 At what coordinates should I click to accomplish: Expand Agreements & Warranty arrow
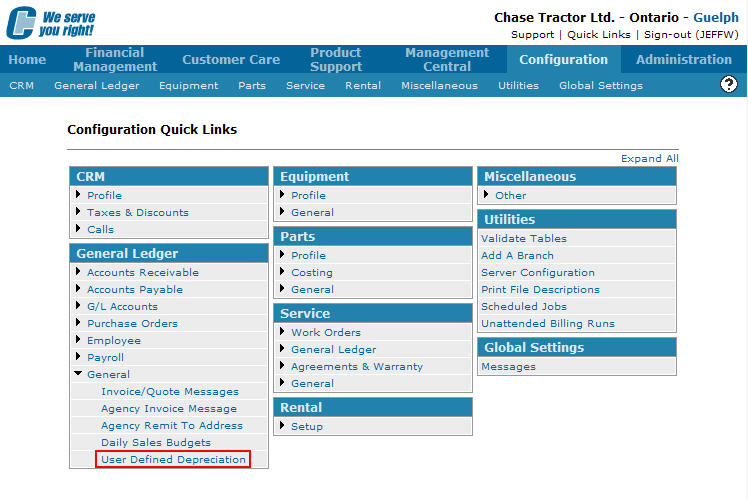(282, 366)
